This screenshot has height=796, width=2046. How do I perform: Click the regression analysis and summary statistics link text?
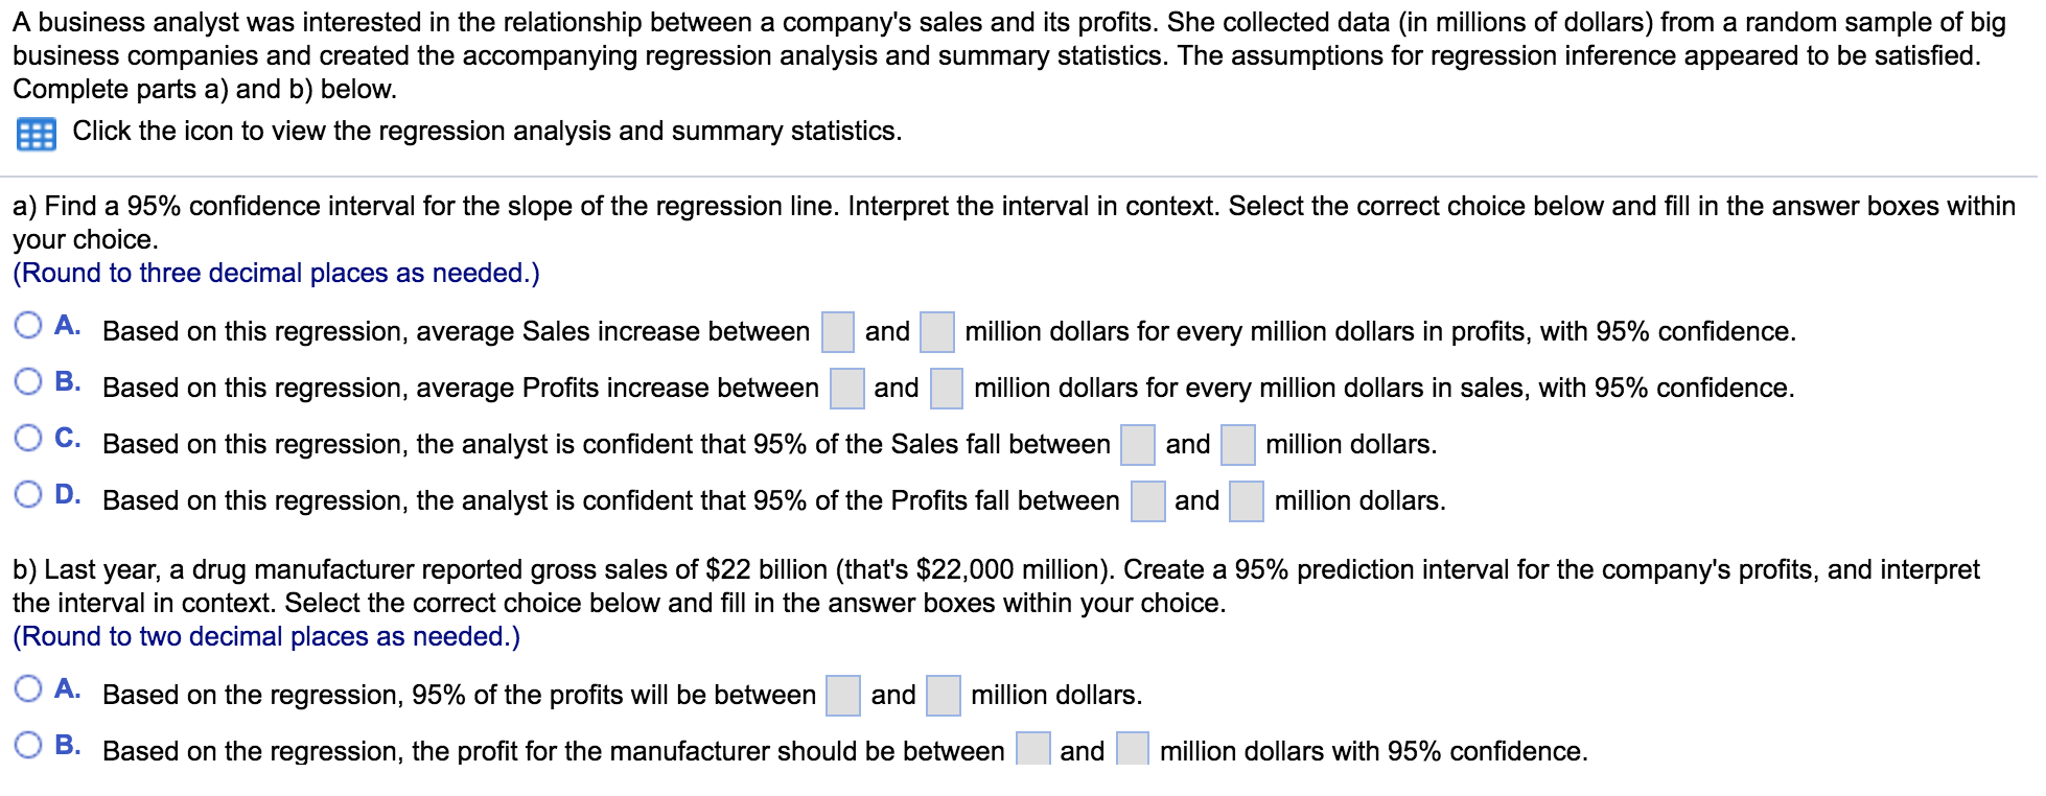(487, 131)
